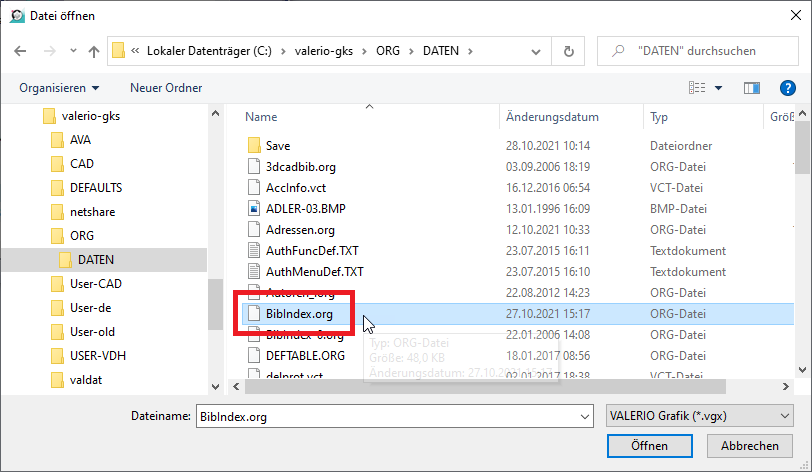Open the Help question mark icon

pyautogui.click(x=786, y=88)
